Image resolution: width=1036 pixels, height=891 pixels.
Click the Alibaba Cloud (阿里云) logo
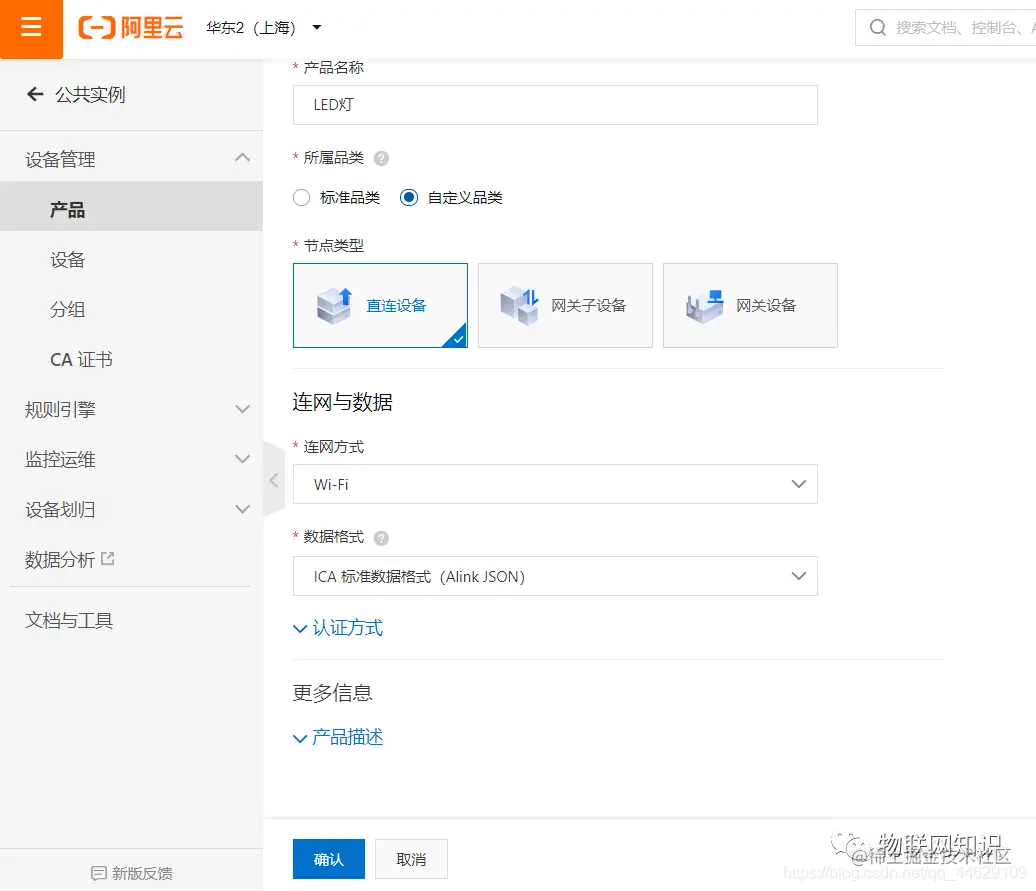coord(130,29)
